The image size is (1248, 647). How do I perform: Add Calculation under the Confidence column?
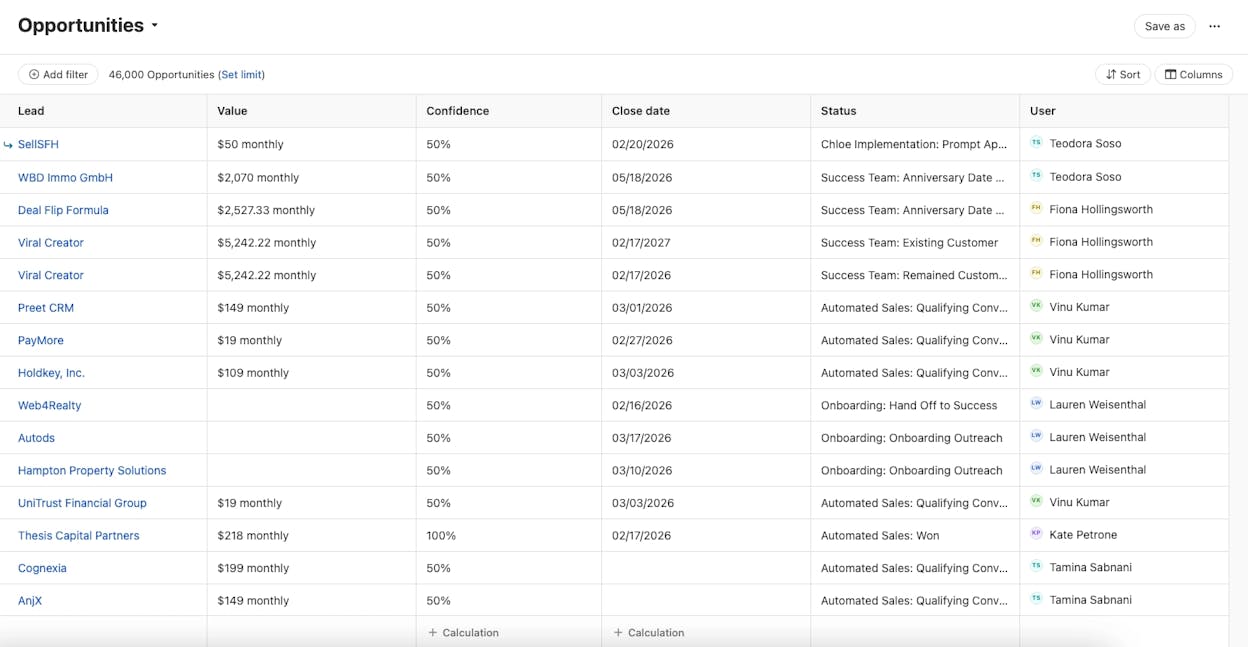pyautogui.click(x=463, y=632)
